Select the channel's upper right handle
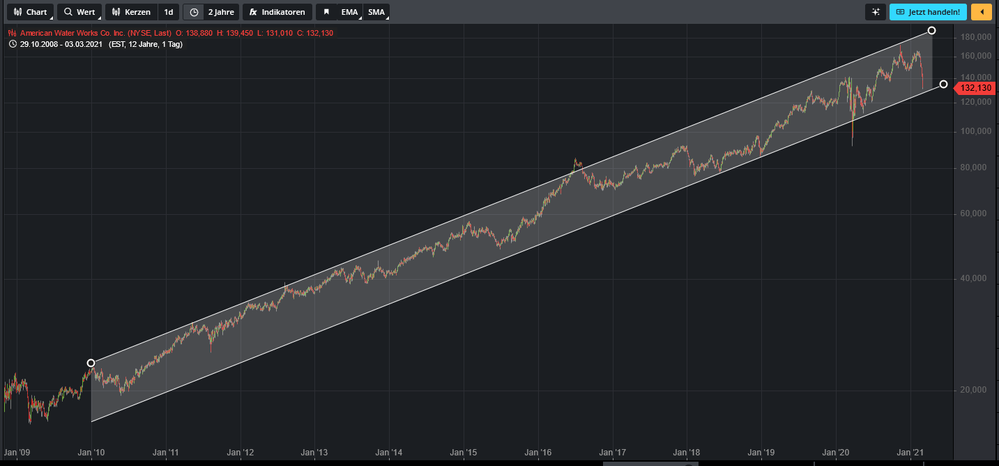The image size is (999, 466). coord(931,31)
